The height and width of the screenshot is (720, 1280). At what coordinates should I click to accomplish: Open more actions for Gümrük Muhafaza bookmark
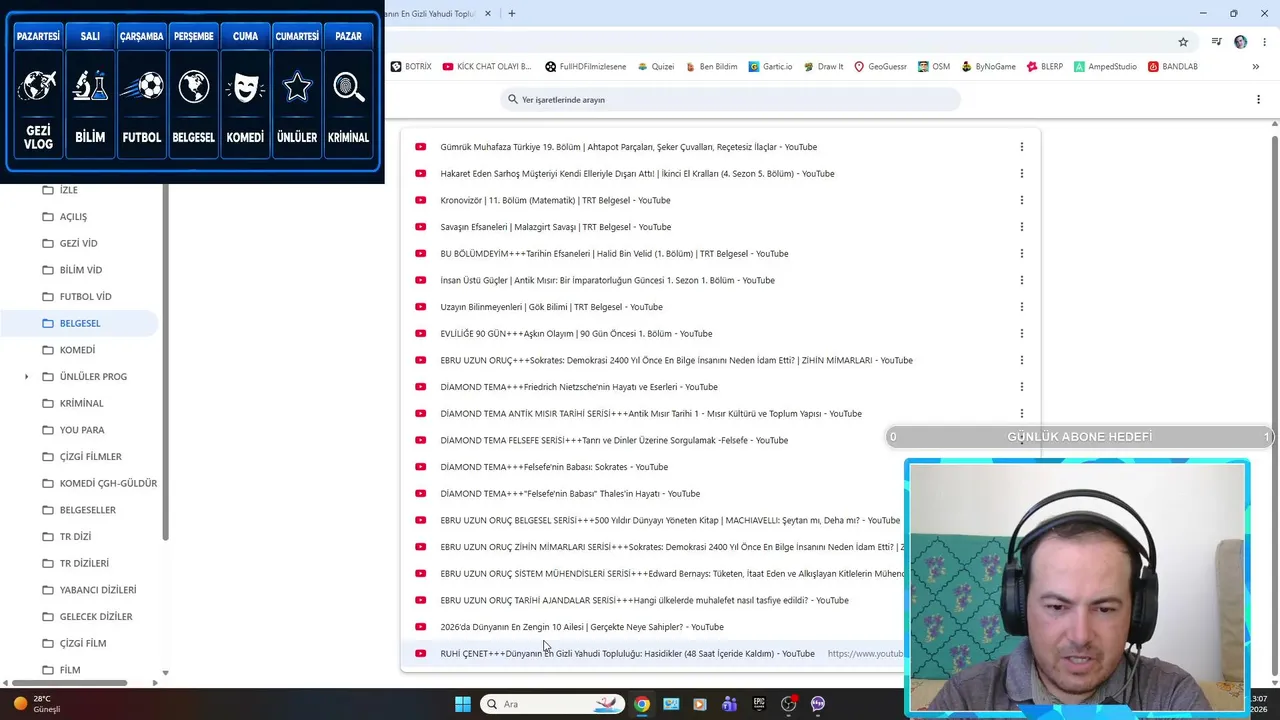1021,147
